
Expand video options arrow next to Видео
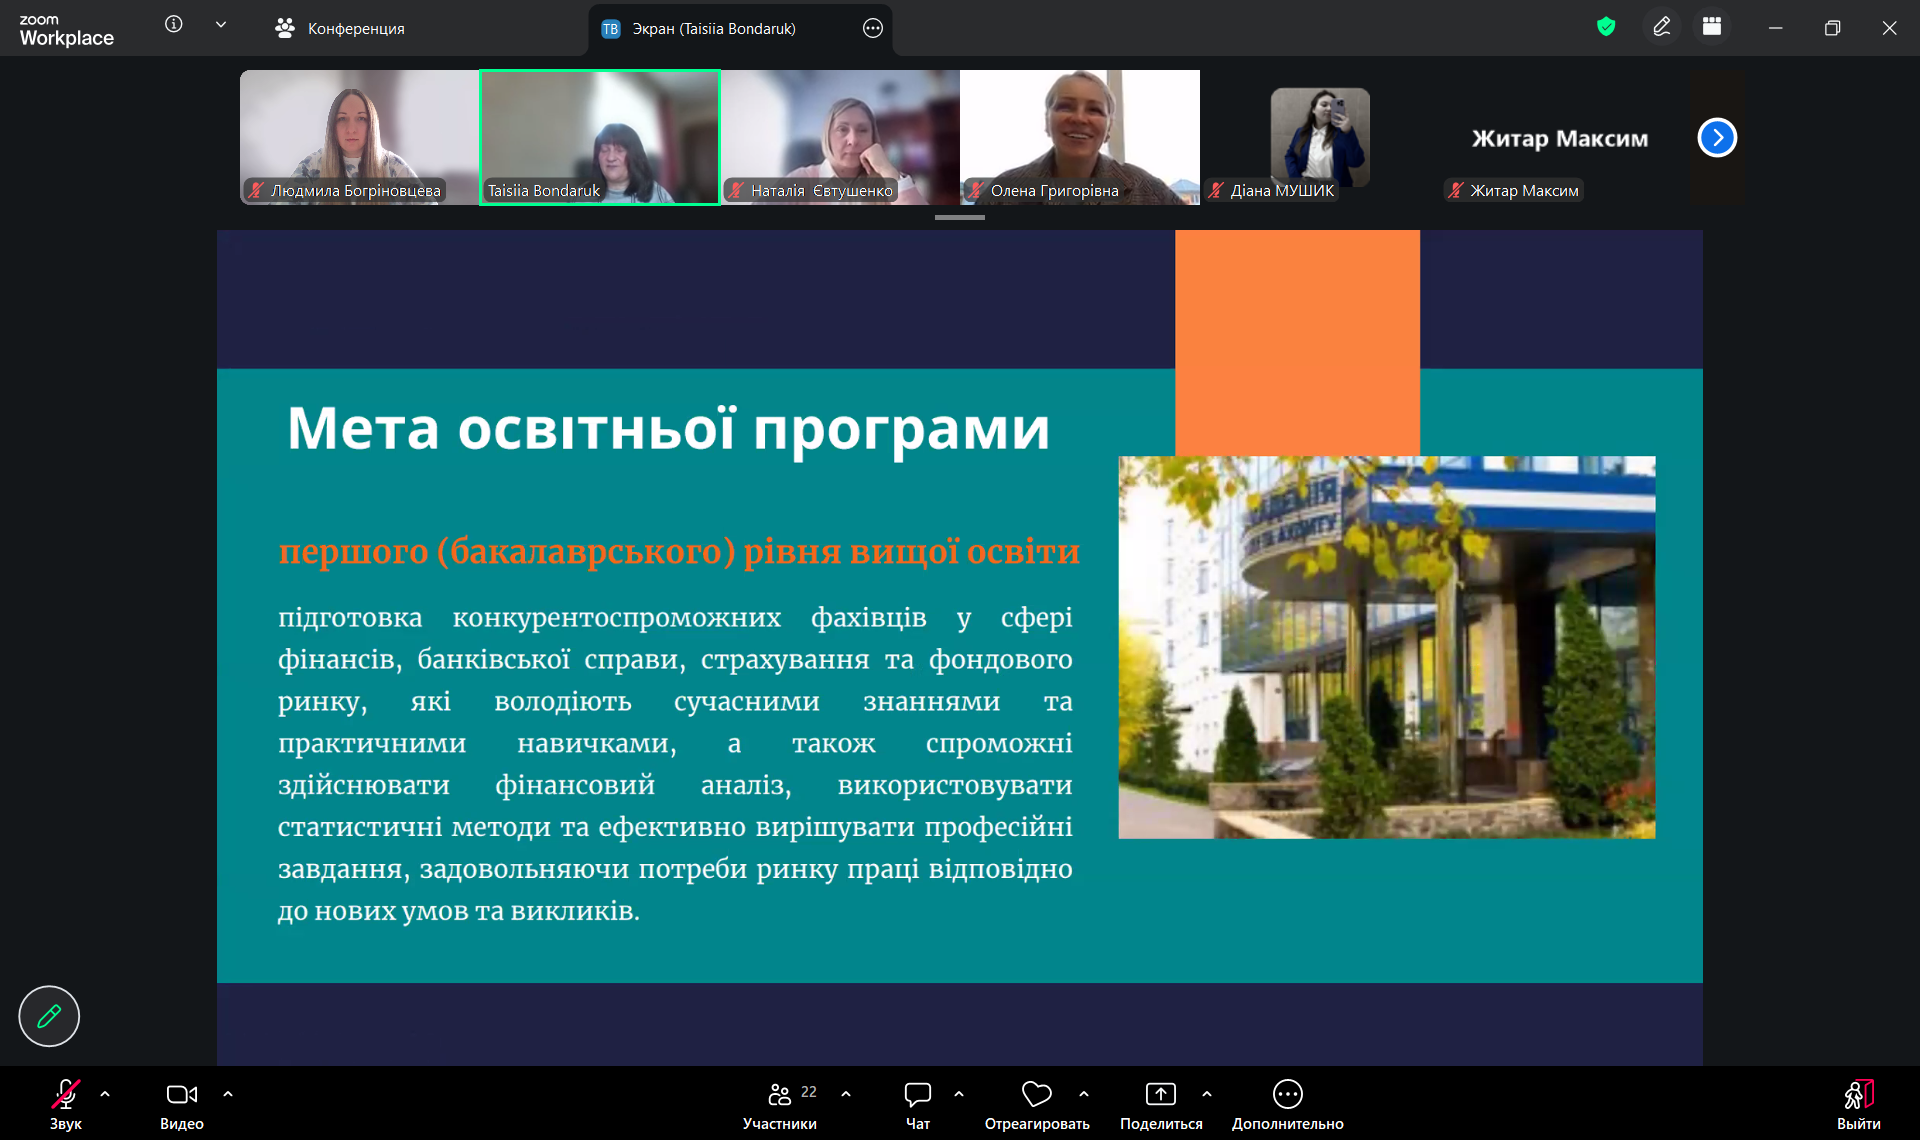click(228, 1094)
